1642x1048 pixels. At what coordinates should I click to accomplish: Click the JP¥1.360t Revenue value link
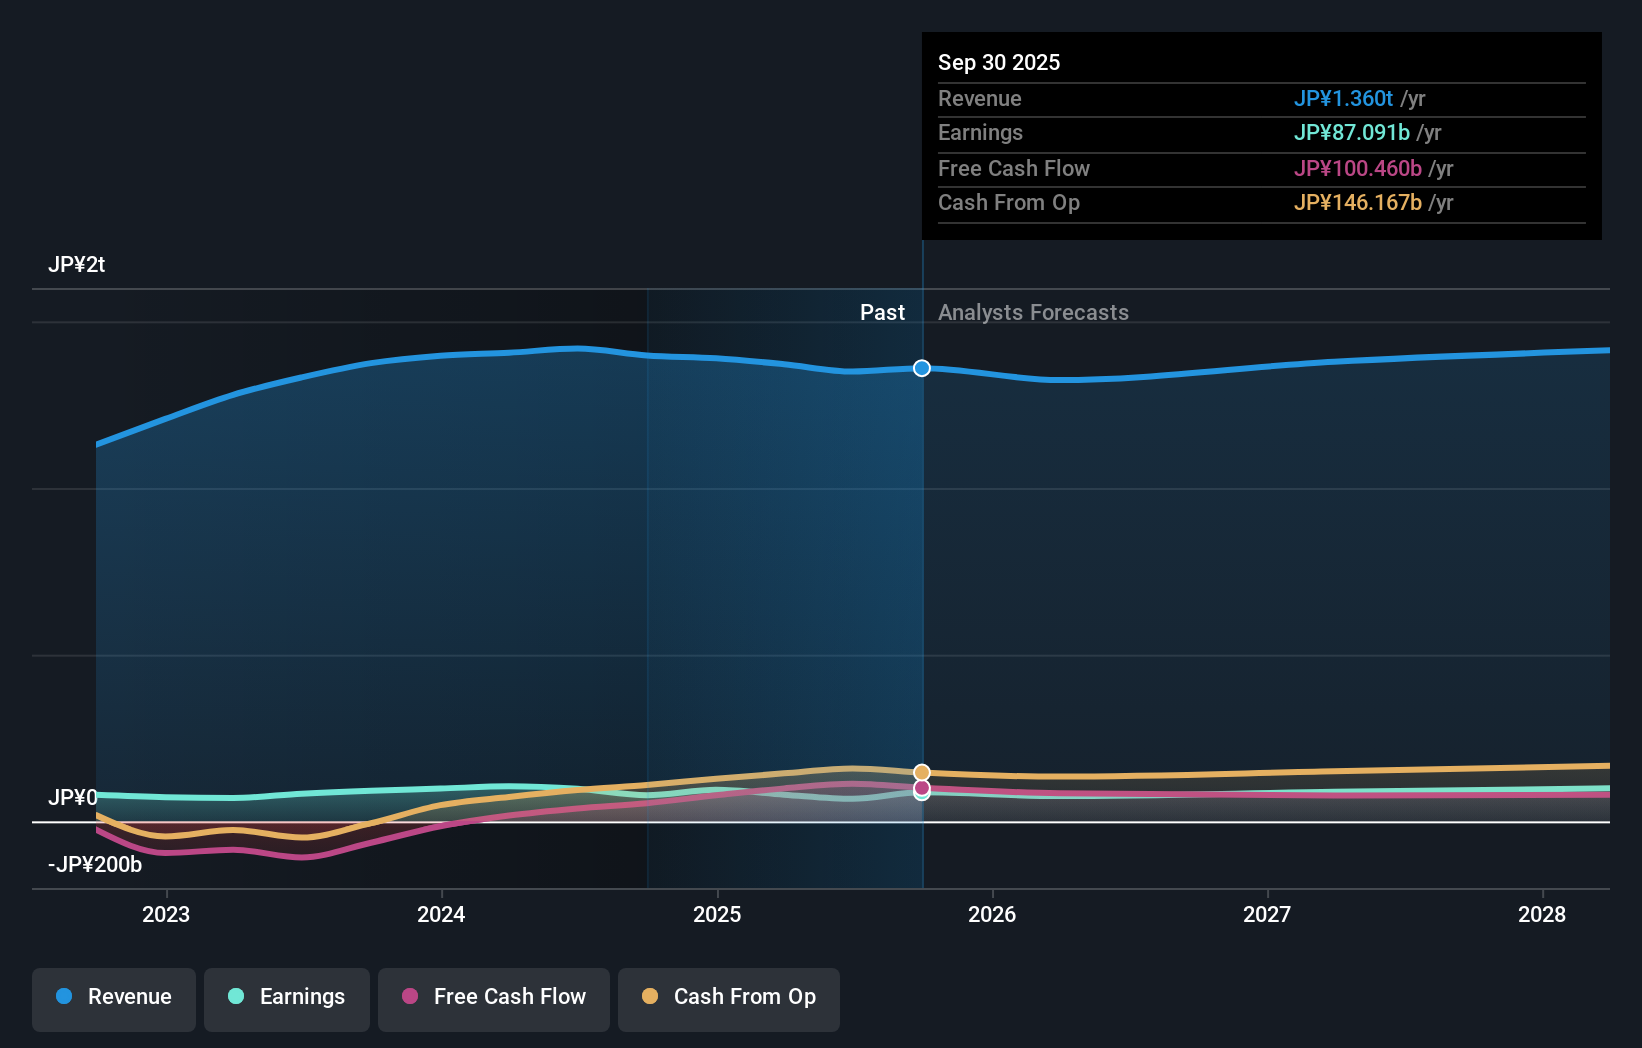pyautogui.click(x=1345, y=98)
